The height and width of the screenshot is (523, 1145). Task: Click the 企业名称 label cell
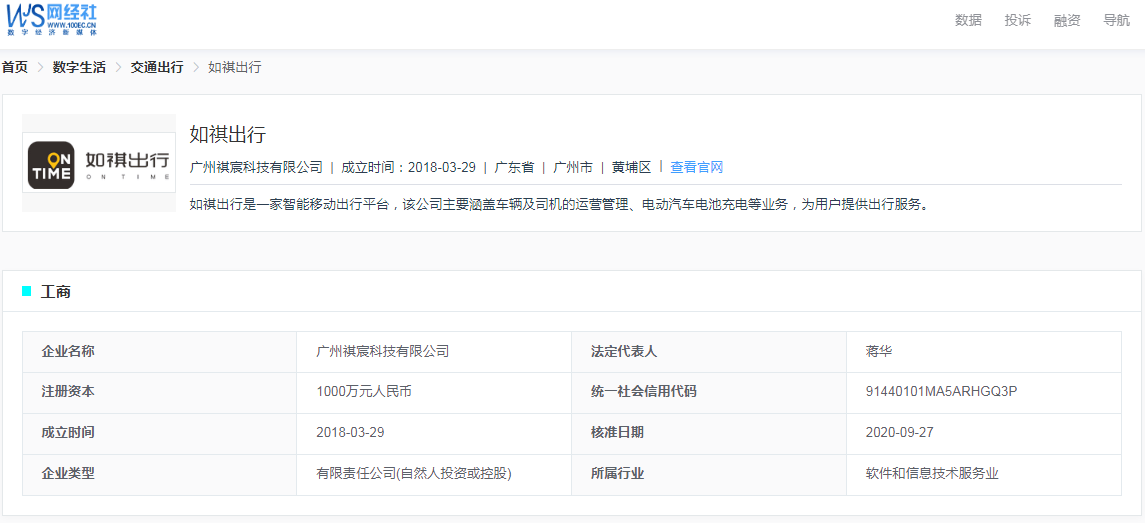point(159,352)
